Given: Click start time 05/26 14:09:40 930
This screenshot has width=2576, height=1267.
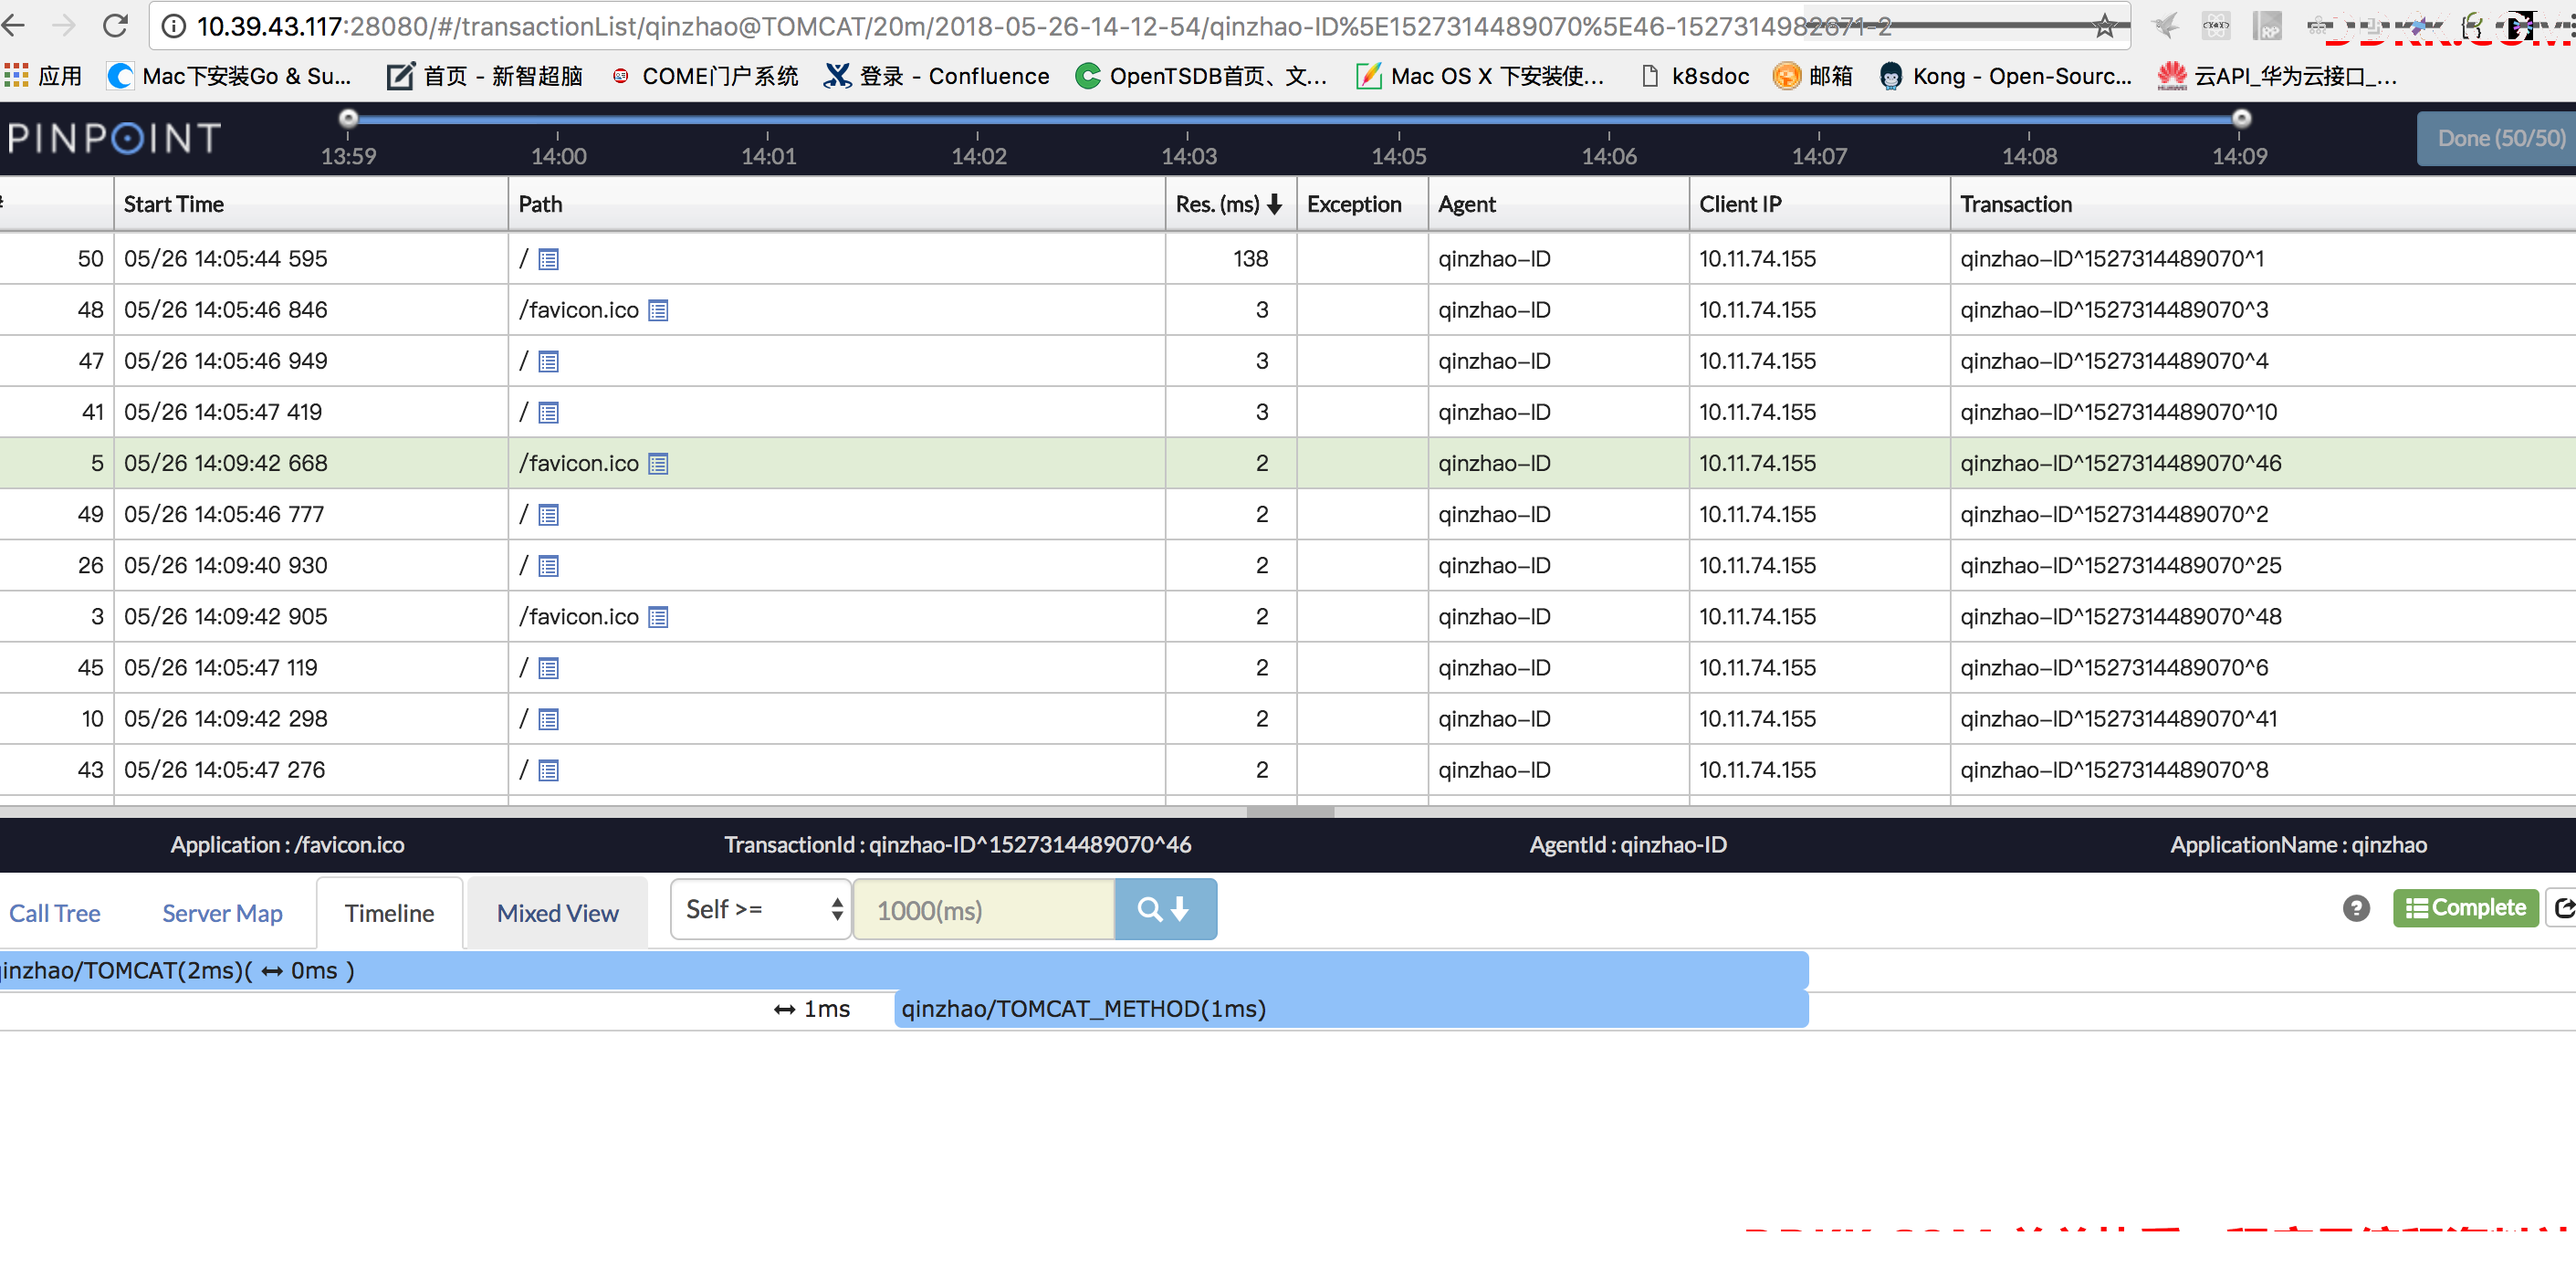Looking at the screenshot, I should point(226,565).
